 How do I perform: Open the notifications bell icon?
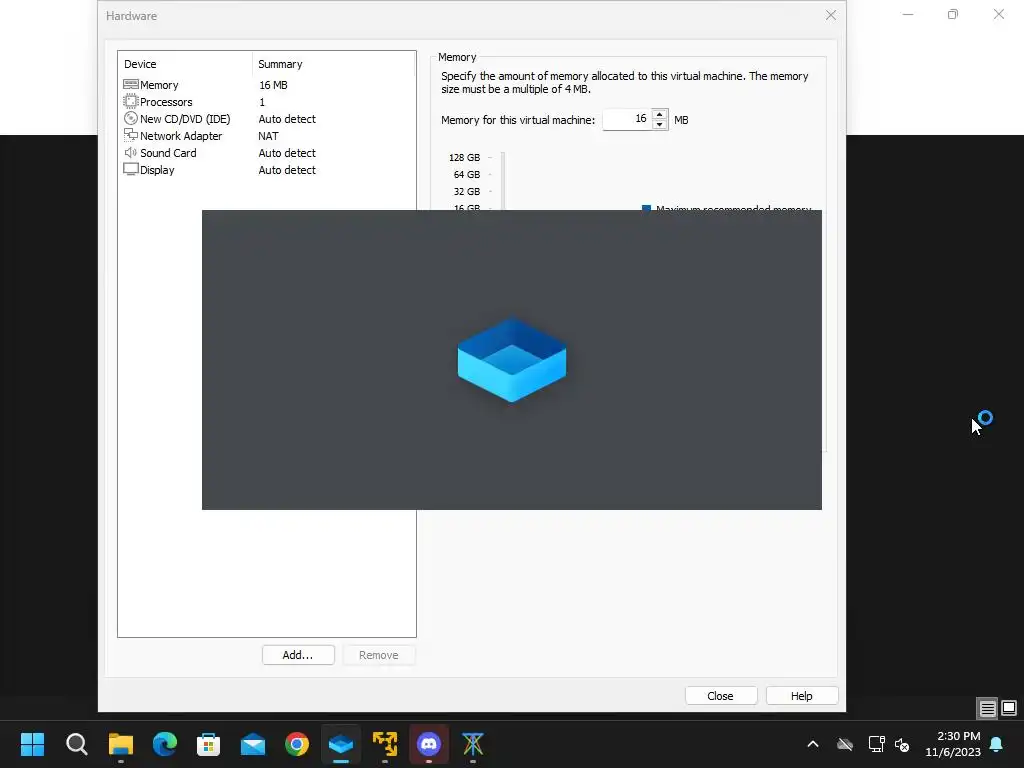tap(997, 744)
